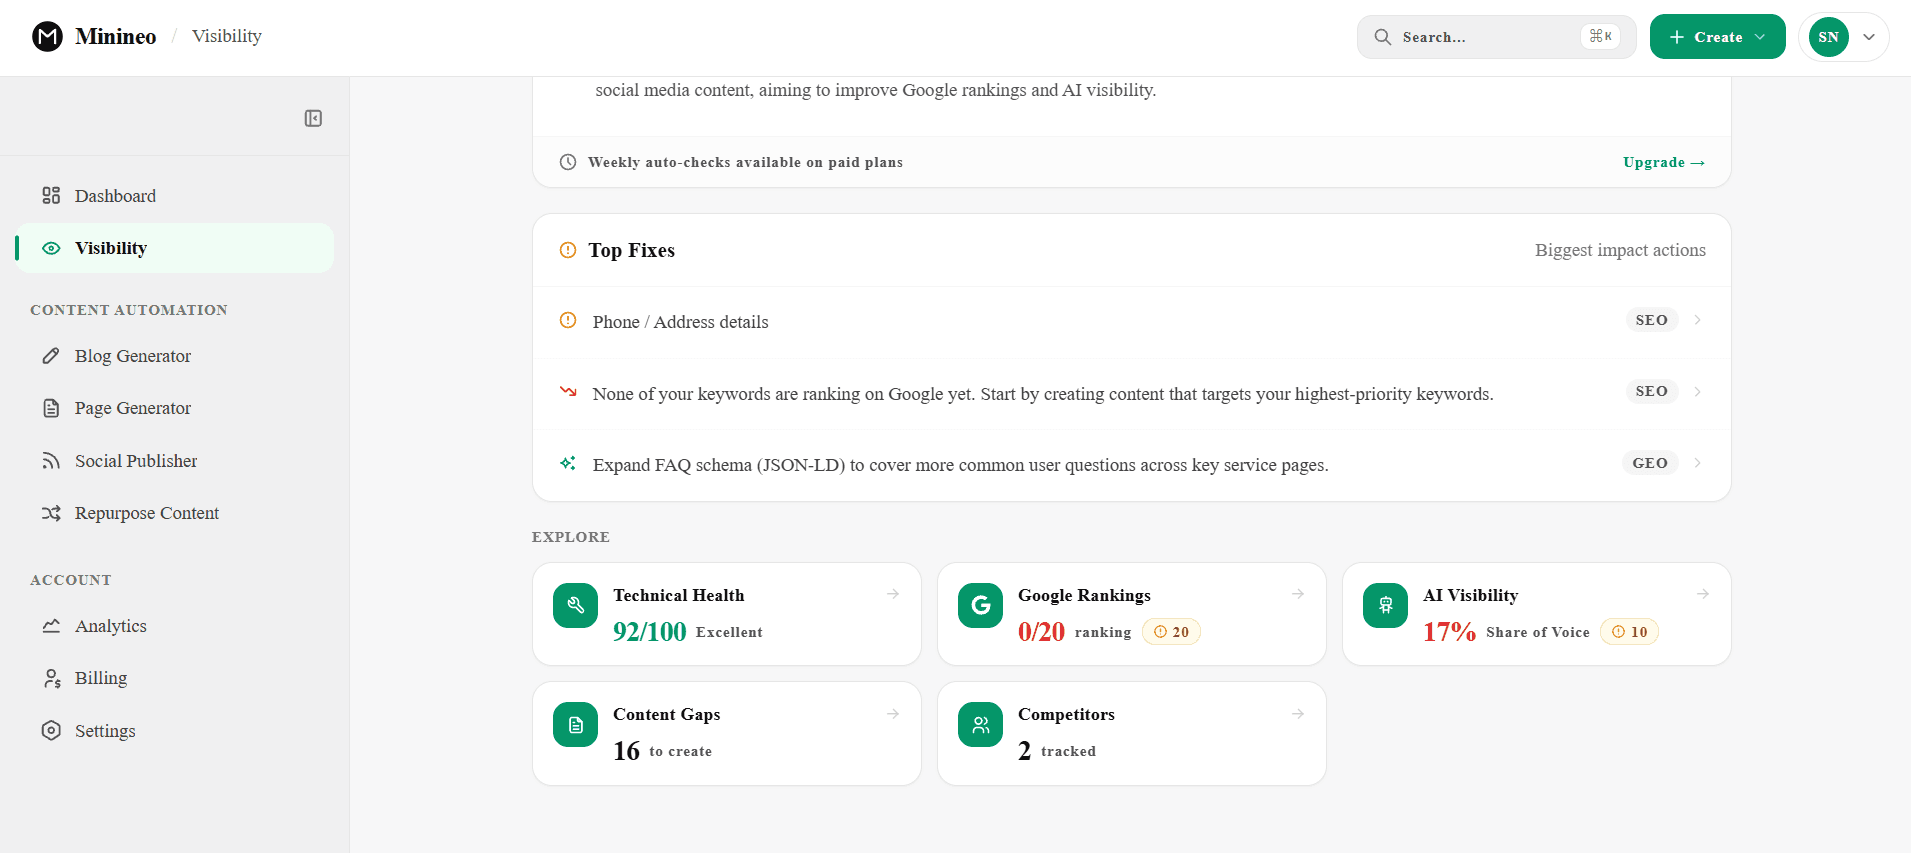1911x853 pixels.
Task: Go to the Dashboard menu item
Action: pos(175,196)
